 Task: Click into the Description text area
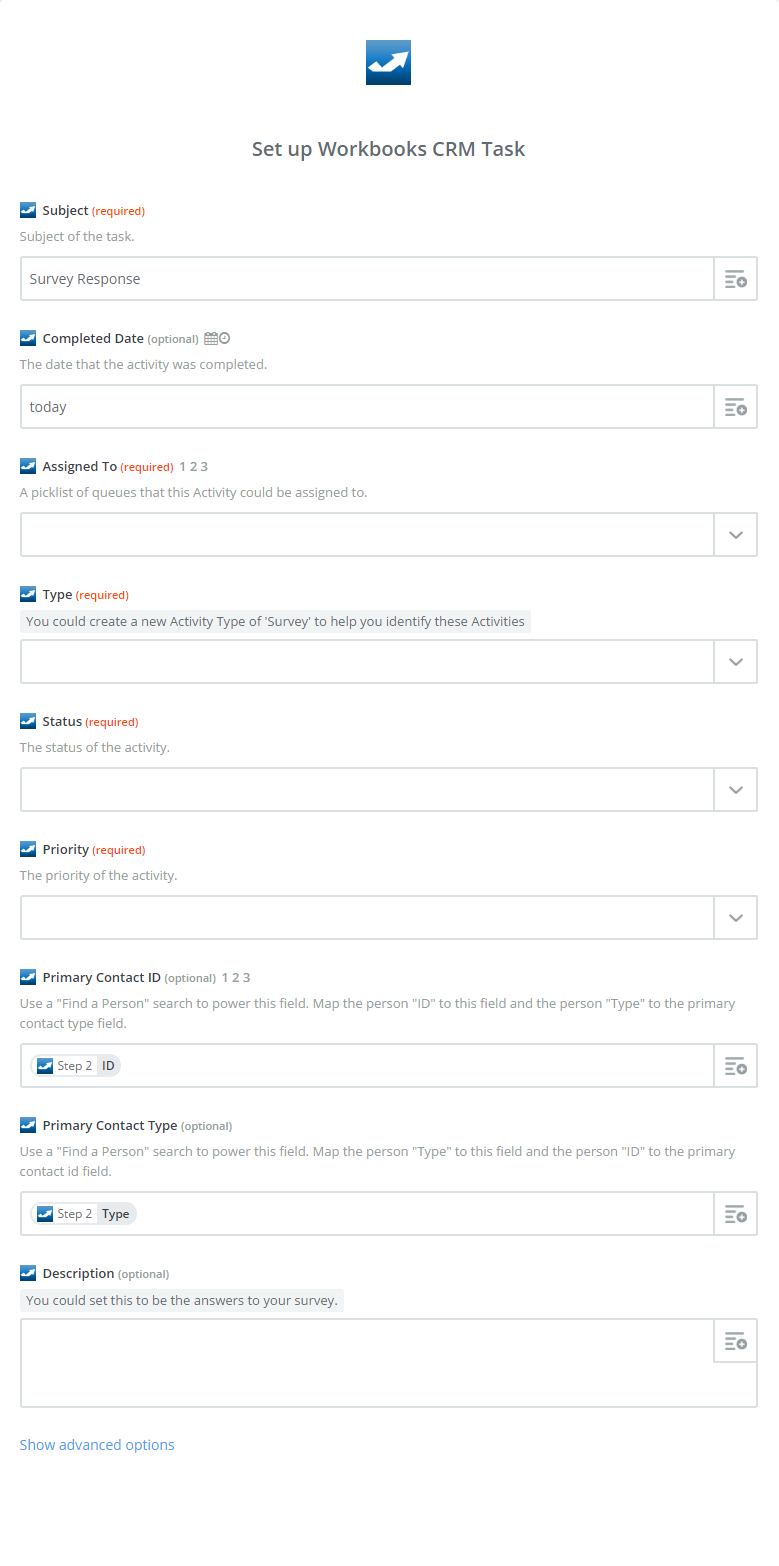click(x=367, y=1363)
